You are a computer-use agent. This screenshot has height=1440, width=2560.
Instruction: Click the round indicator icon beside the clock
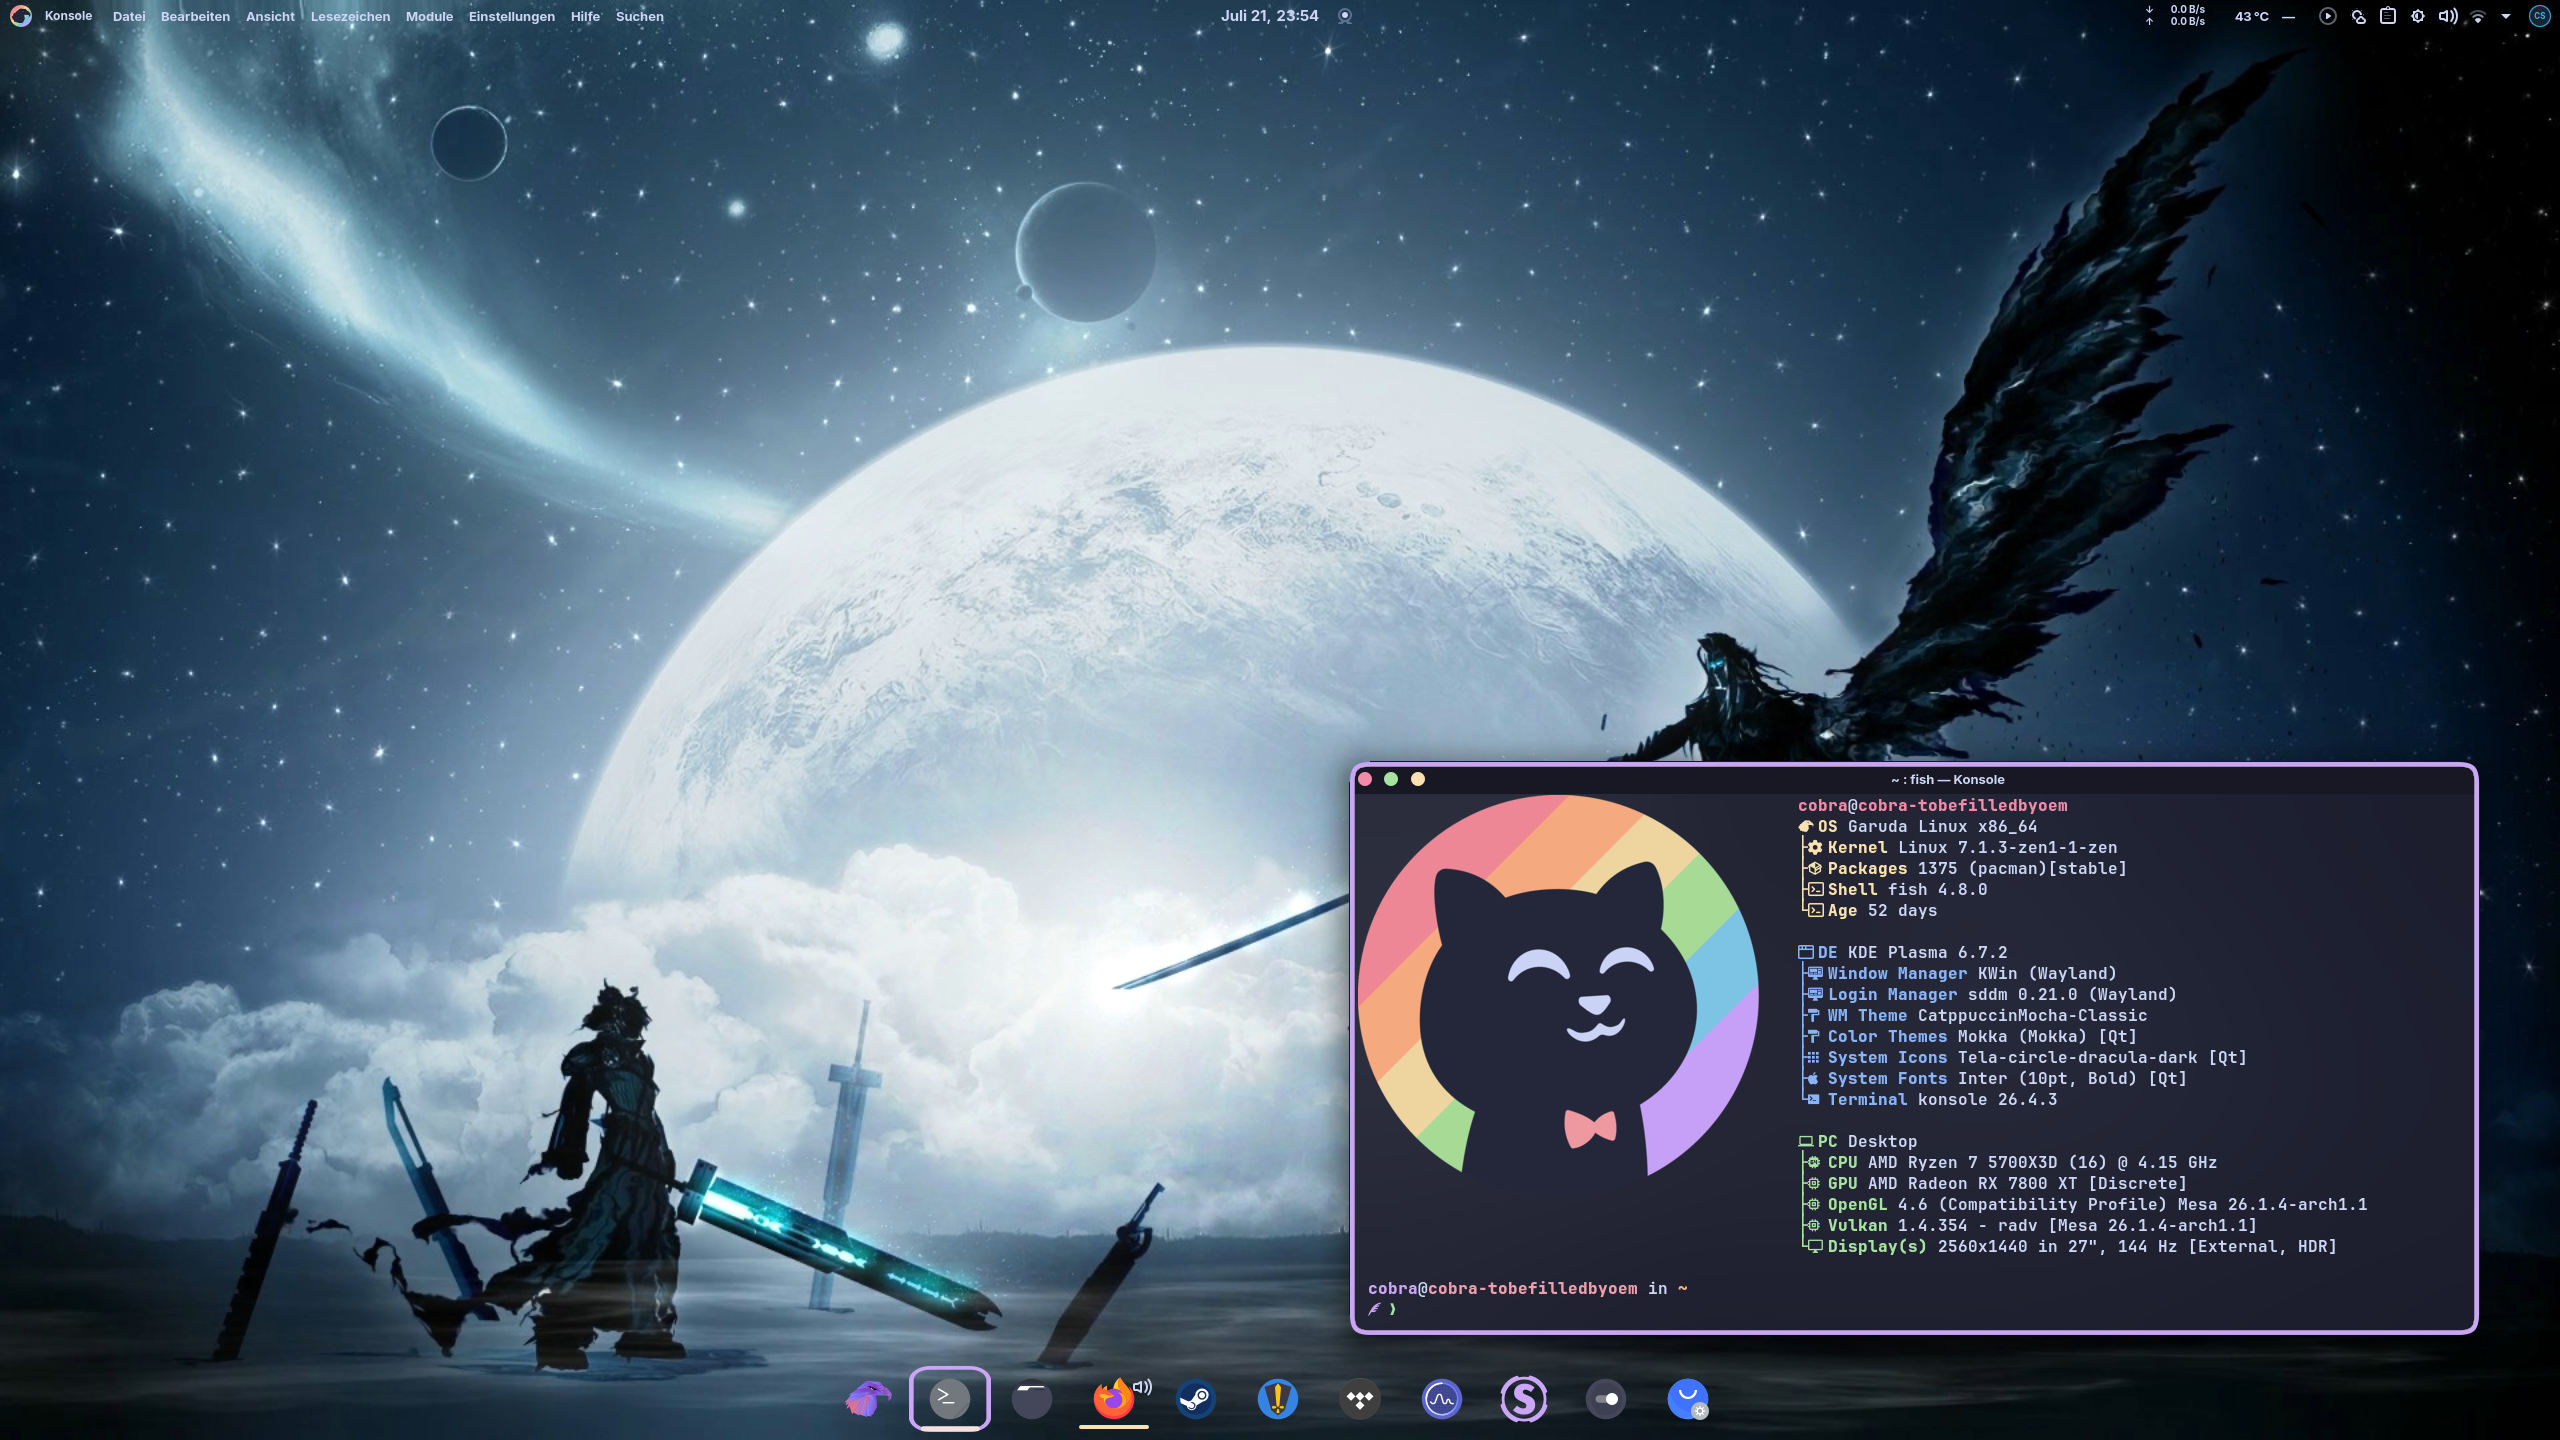[1345, 16]
